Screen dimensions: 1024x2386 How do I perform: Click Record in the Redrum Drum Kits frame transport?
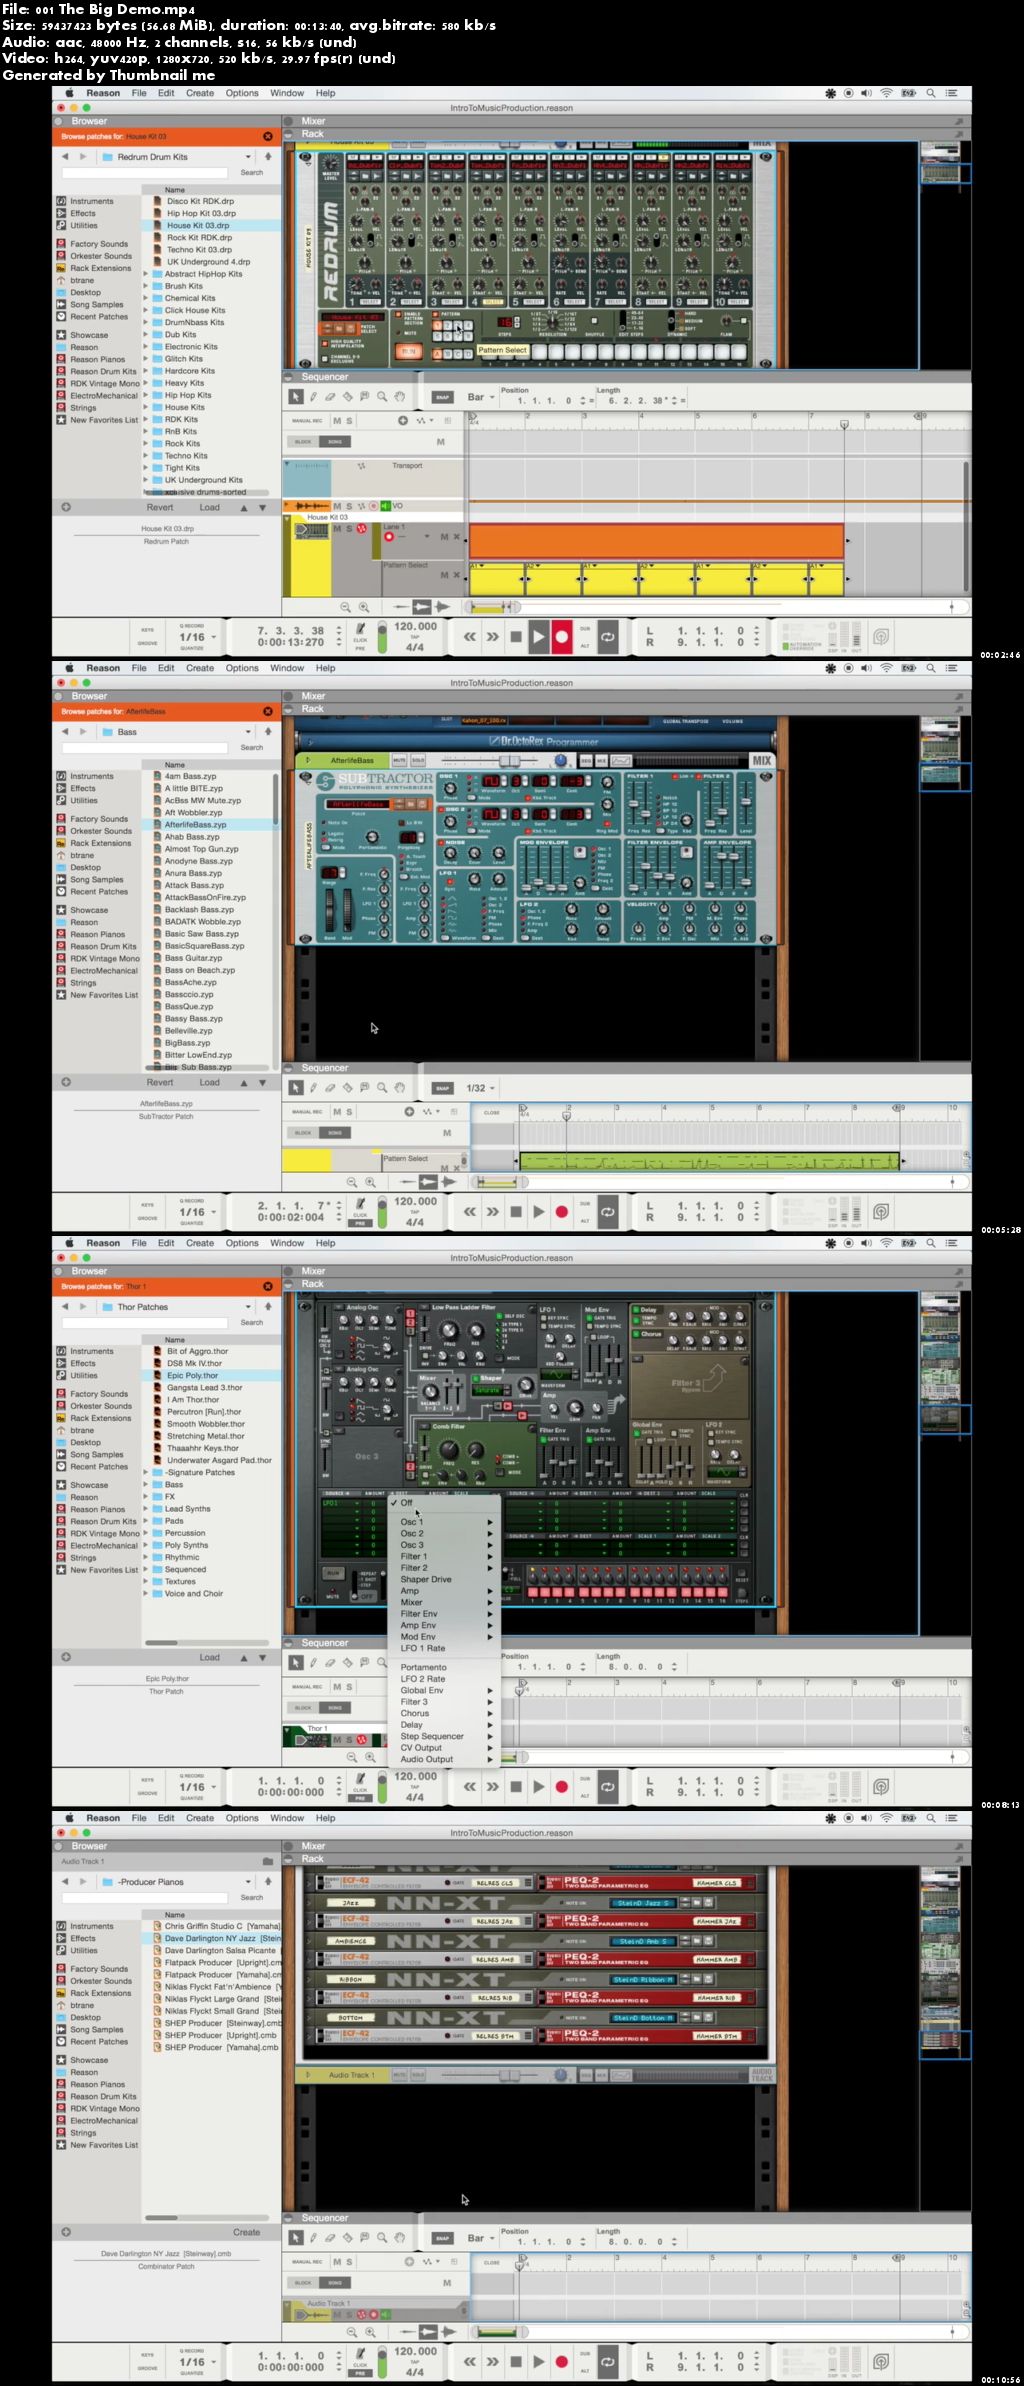(562, 636)
